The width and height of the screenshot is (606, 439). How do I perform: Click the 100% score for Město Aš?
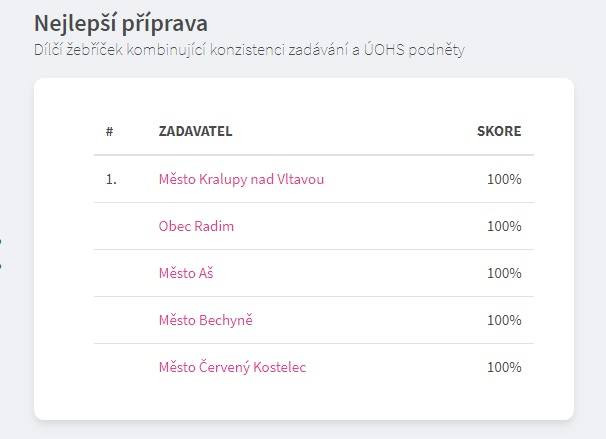(504, 273)
